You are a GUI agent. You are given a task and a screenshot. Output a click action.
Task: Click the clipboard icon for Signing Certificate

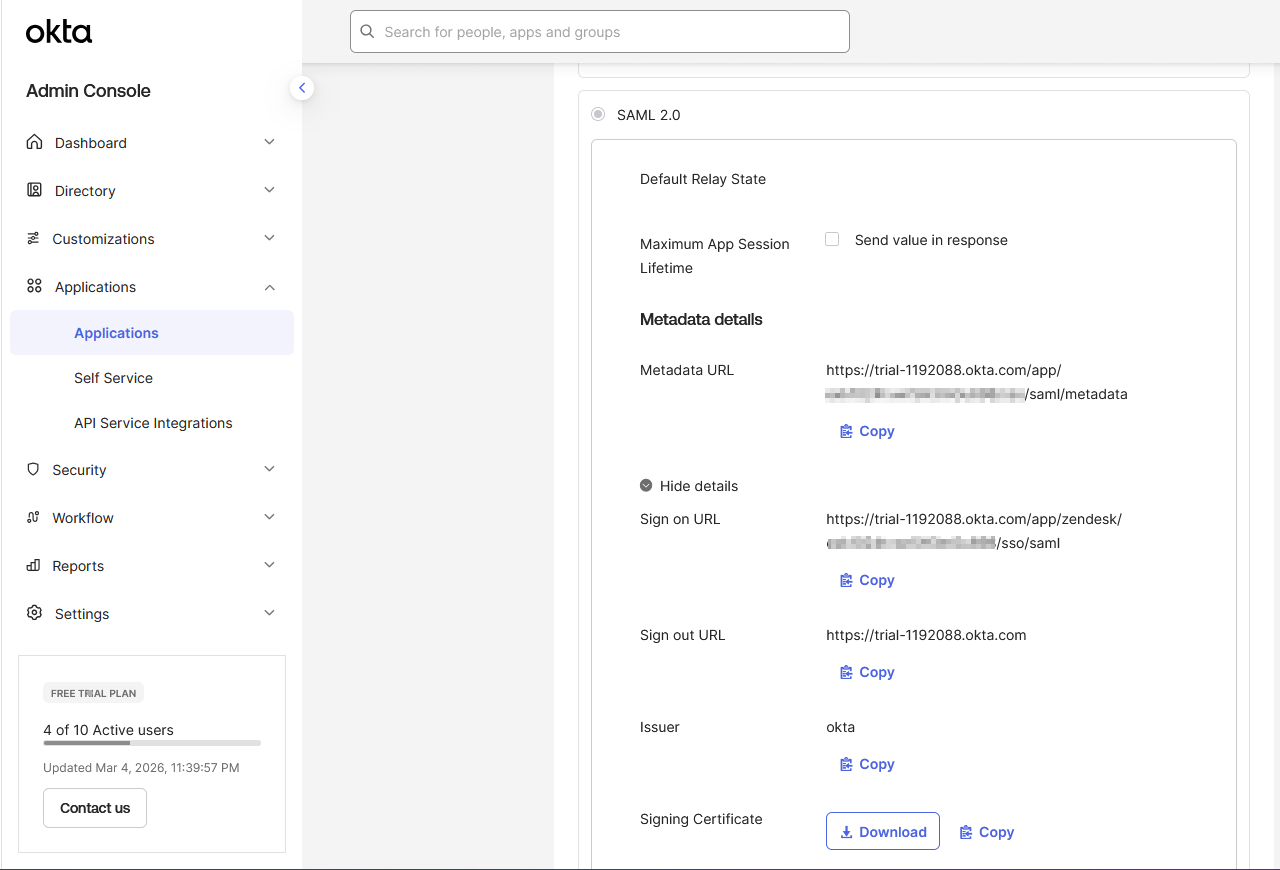pyautogui.click(x=966, y=832)
